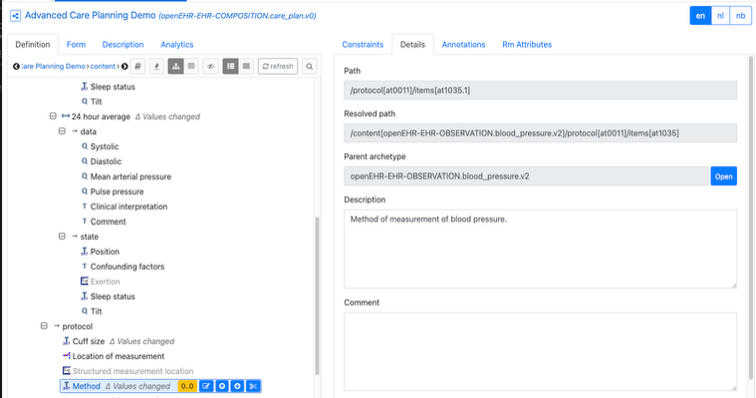Click the interval icon beside 24 hour average
The image size is (756, 398).
click(66, 116)
